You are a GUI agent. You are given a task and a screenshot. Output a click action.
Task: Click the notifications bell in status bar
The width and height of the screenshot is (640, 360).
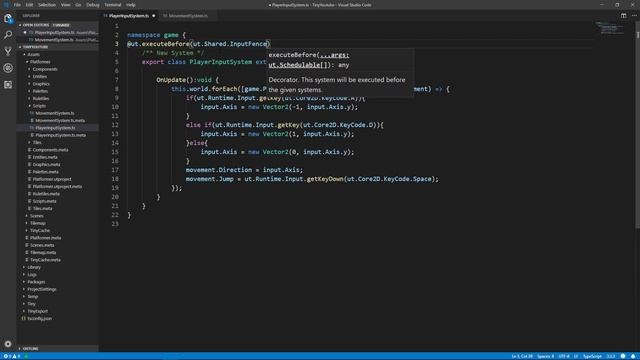click(633, 356)
